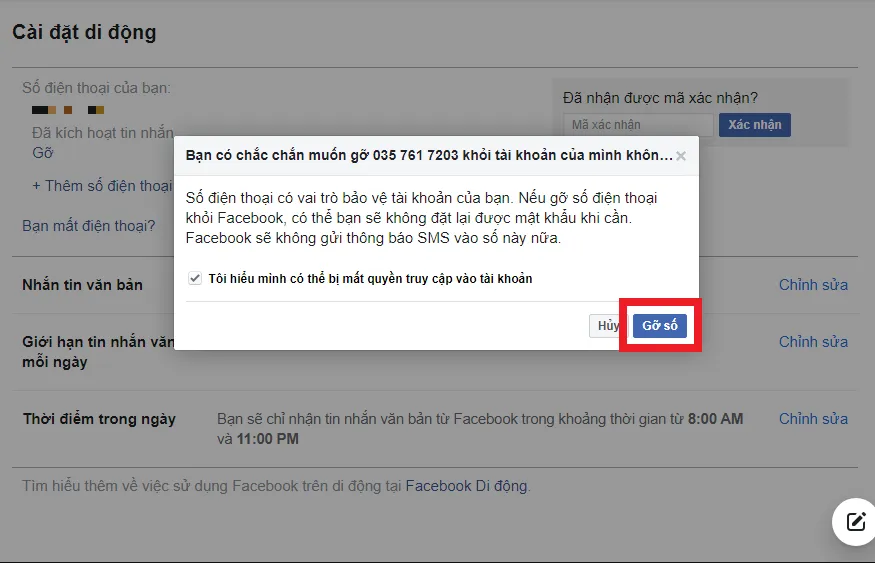Screen dimensions: 875x563
Task: Confirm removal with Gỡ số button
Action: 659,326
